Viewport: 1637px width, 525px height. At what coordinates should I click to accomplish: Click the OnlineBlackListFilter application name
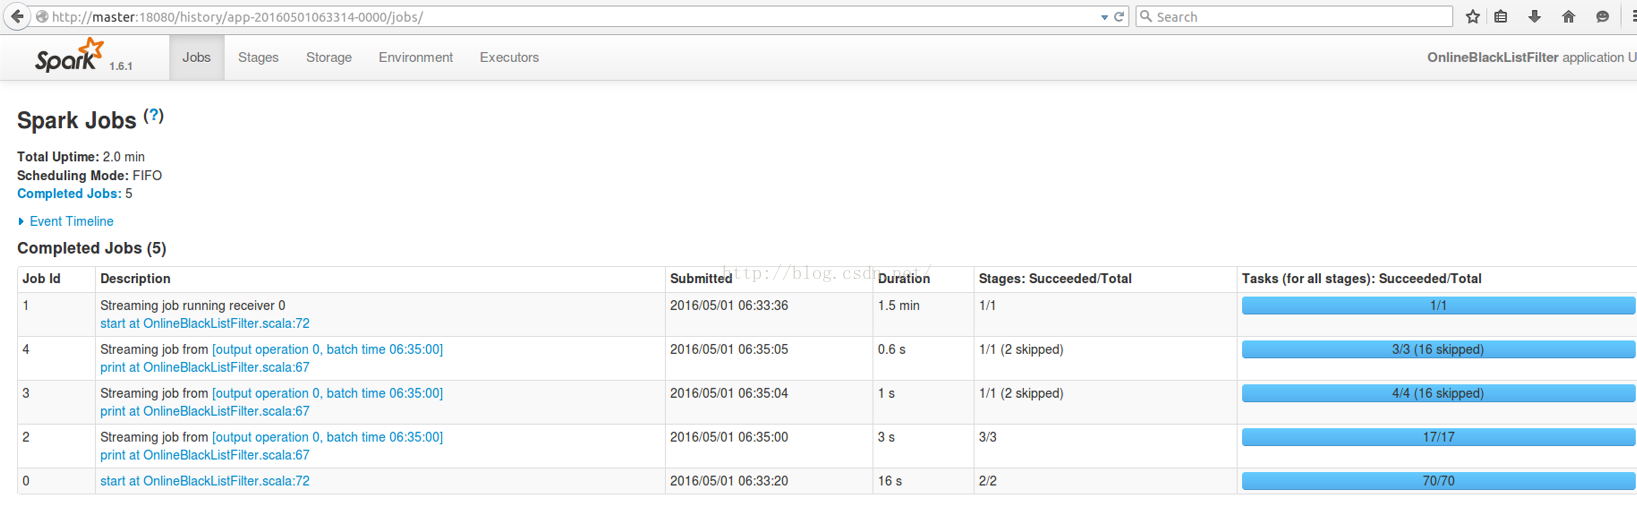1492,58
